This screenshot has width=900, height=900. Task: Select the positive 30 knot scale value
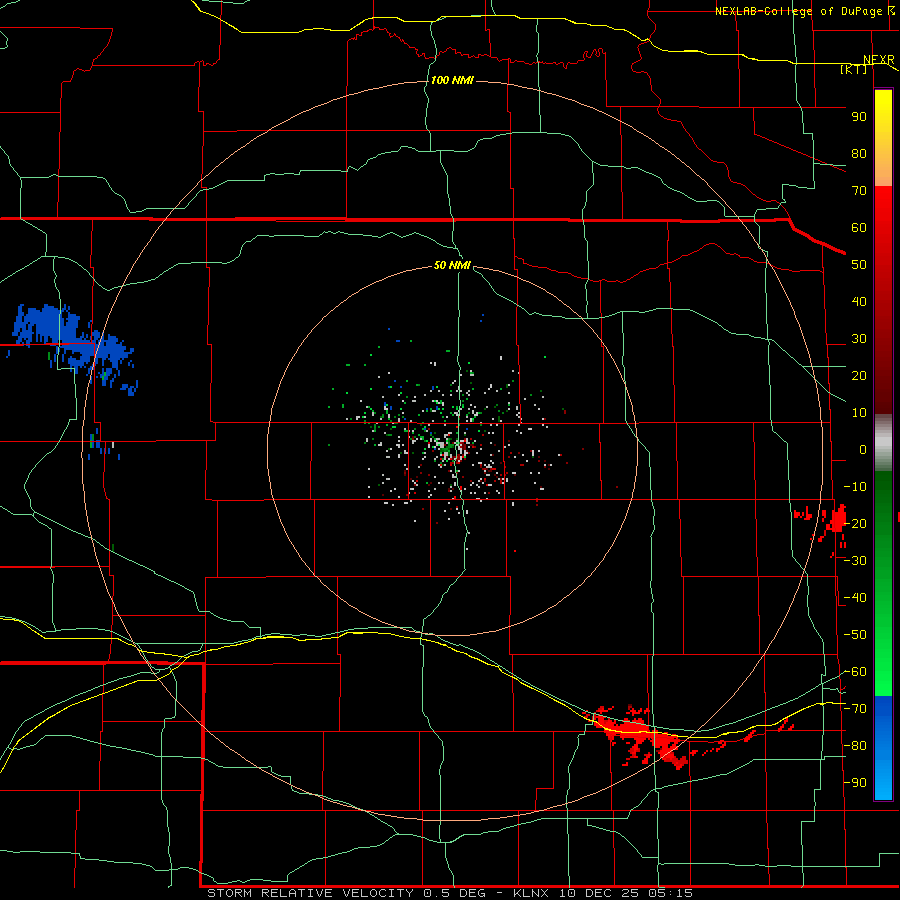coord(859,339)
